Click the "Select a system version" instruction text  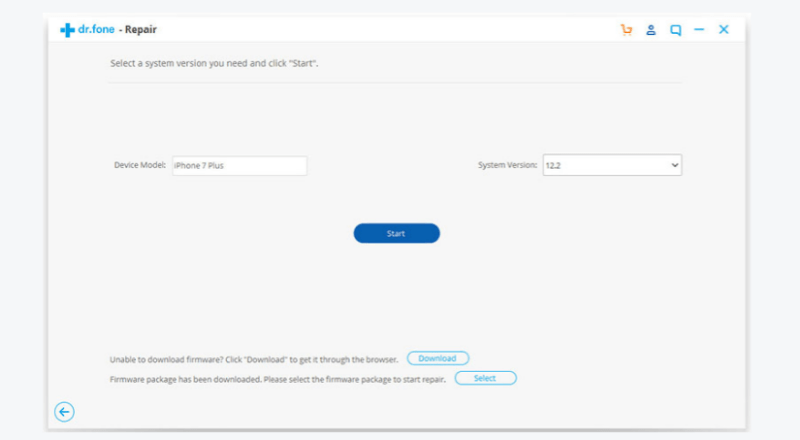(220, 63)
